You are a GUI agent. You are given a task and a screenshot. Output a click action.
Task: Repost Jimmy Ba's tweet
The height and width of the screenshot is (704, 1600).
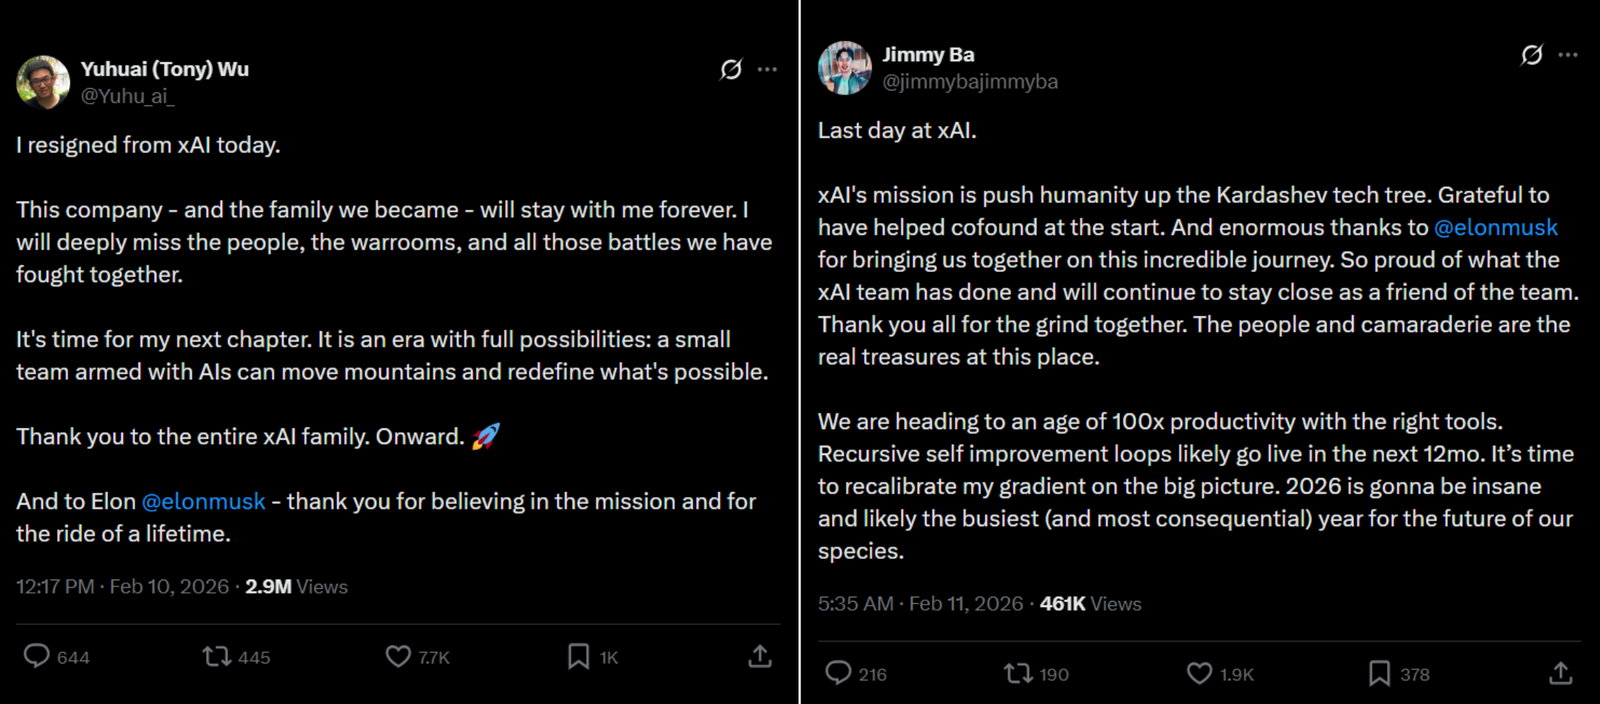pos(1019,674)
